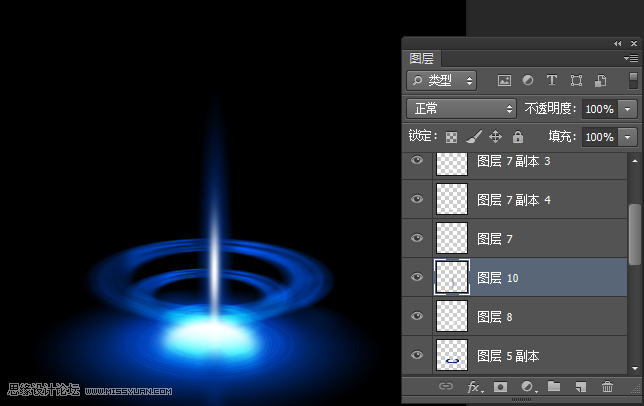Collapse the panel with double arrows
The height and width of the screenshot is (406, 644).
[618, 44]
